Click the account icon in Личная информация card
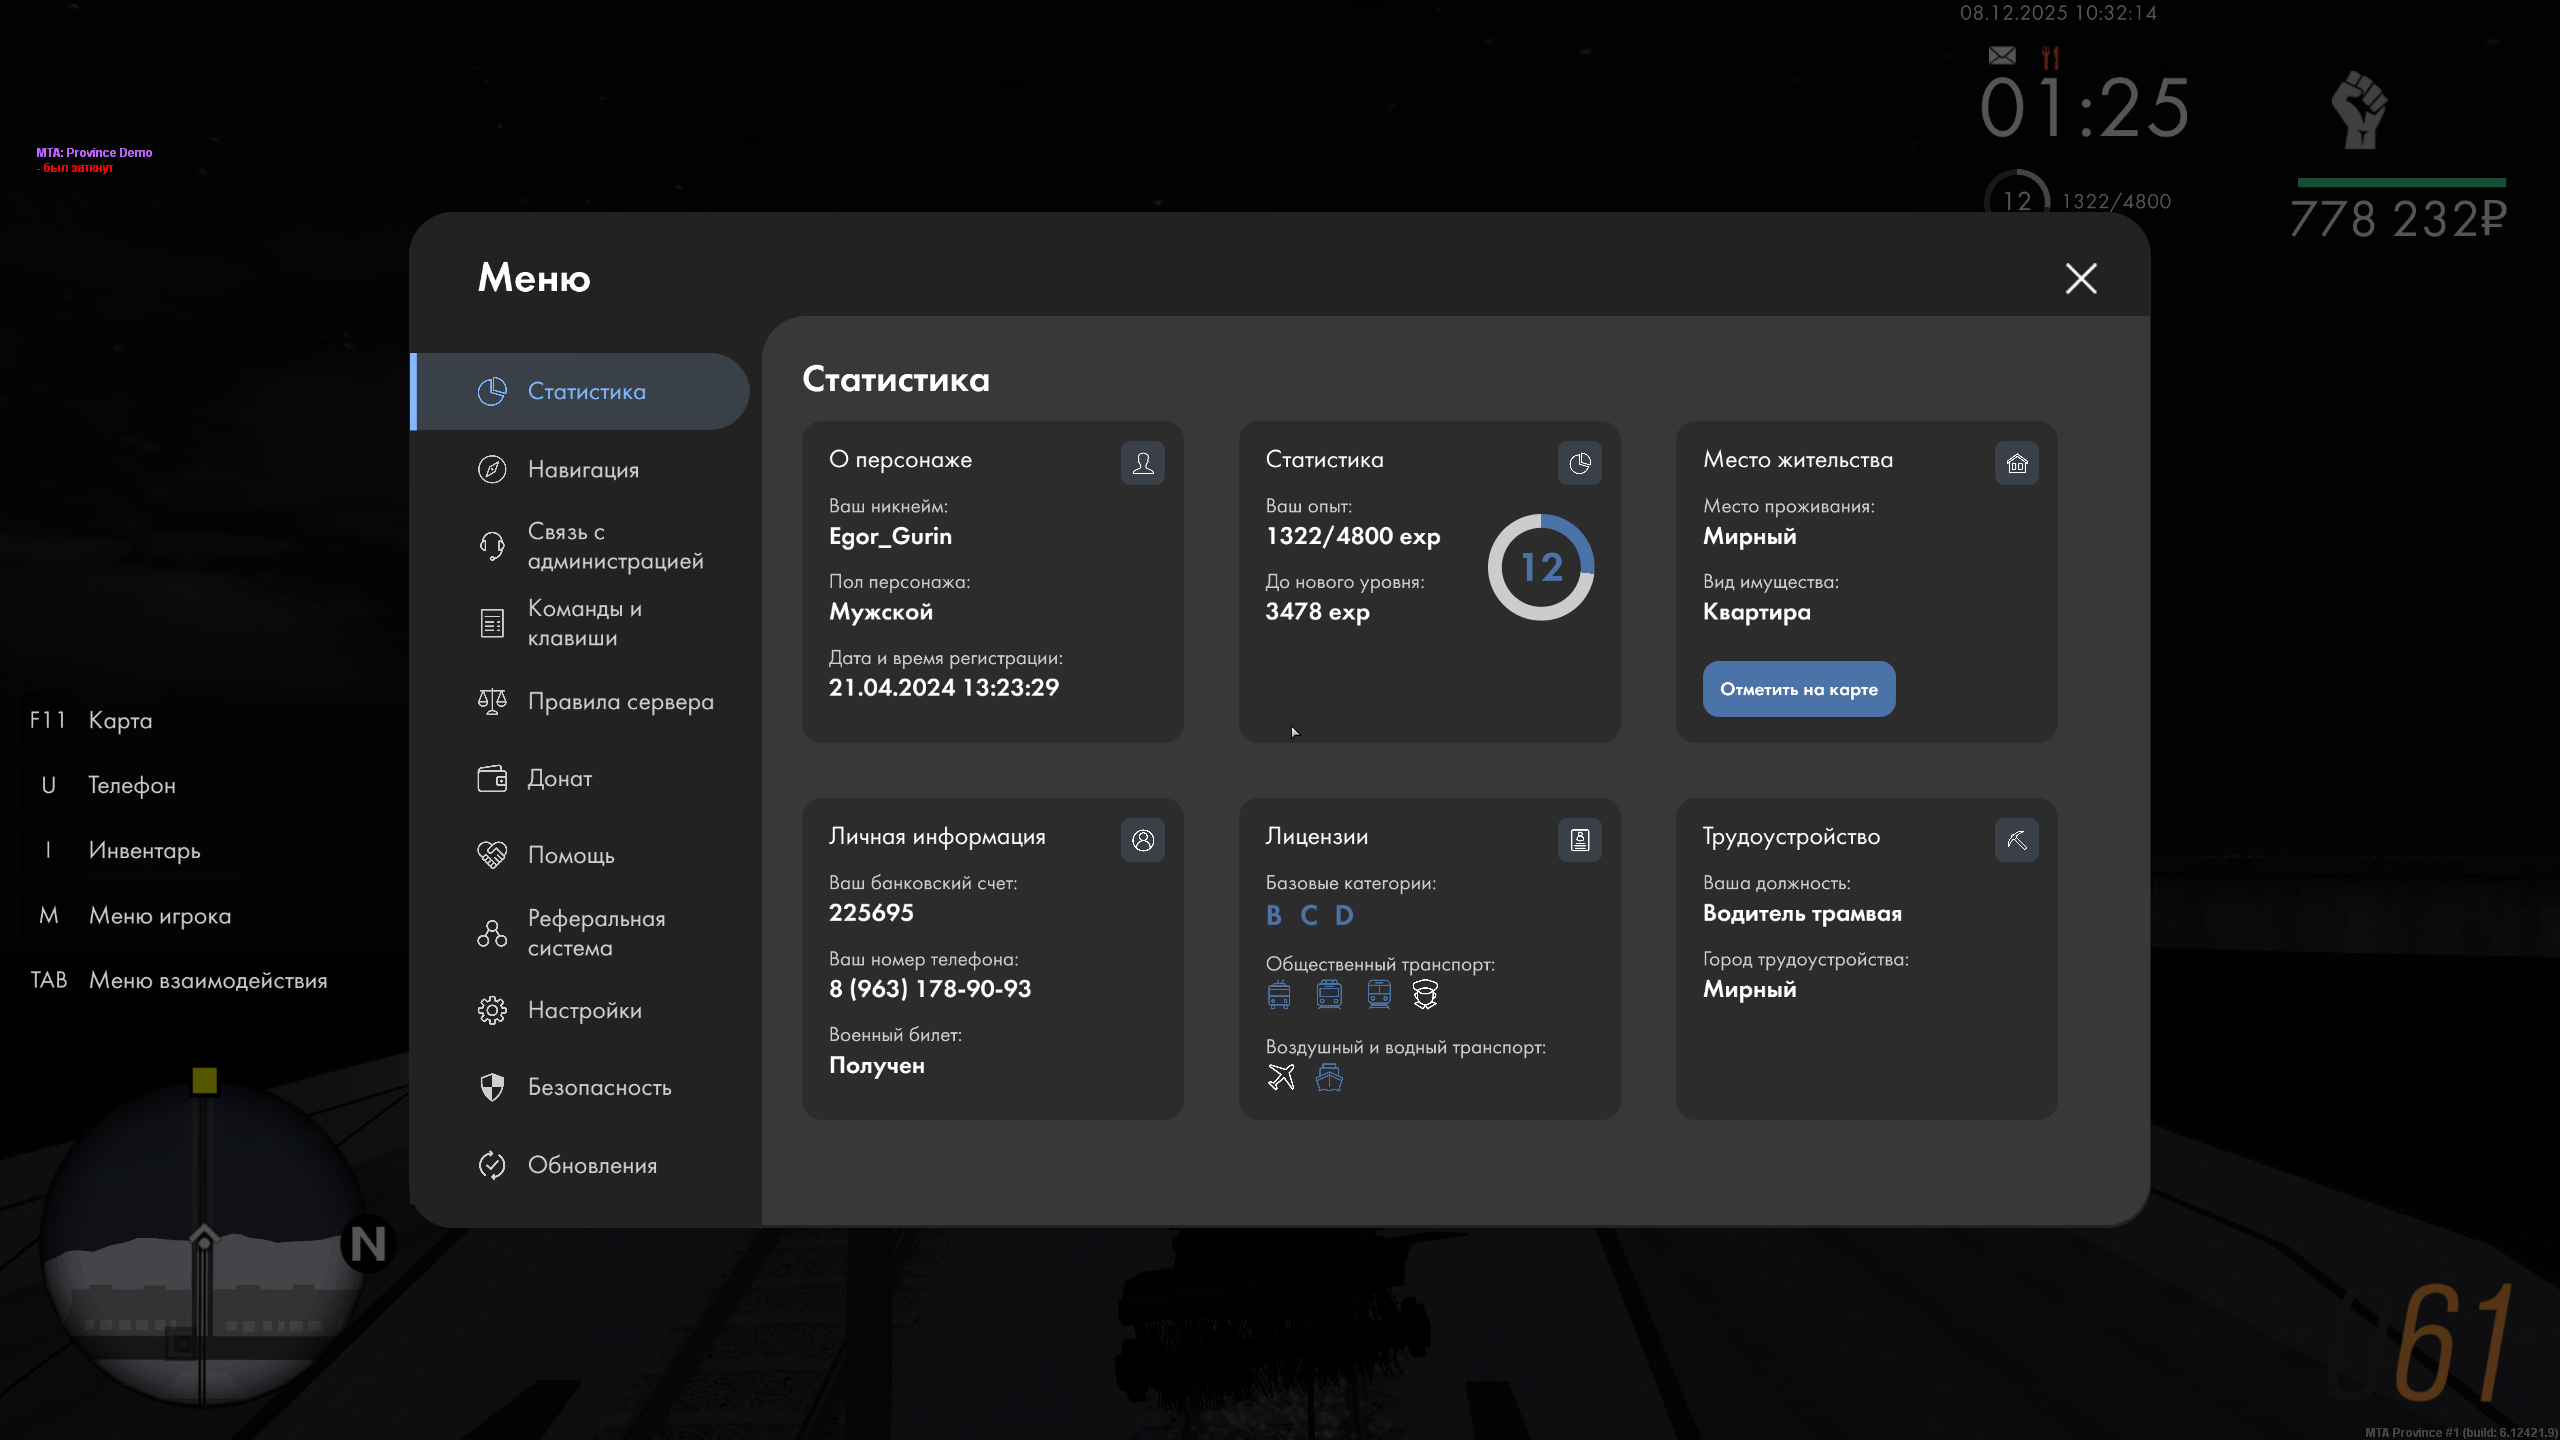Viewport: 2560px width, 1440px height. [1142, 840]
